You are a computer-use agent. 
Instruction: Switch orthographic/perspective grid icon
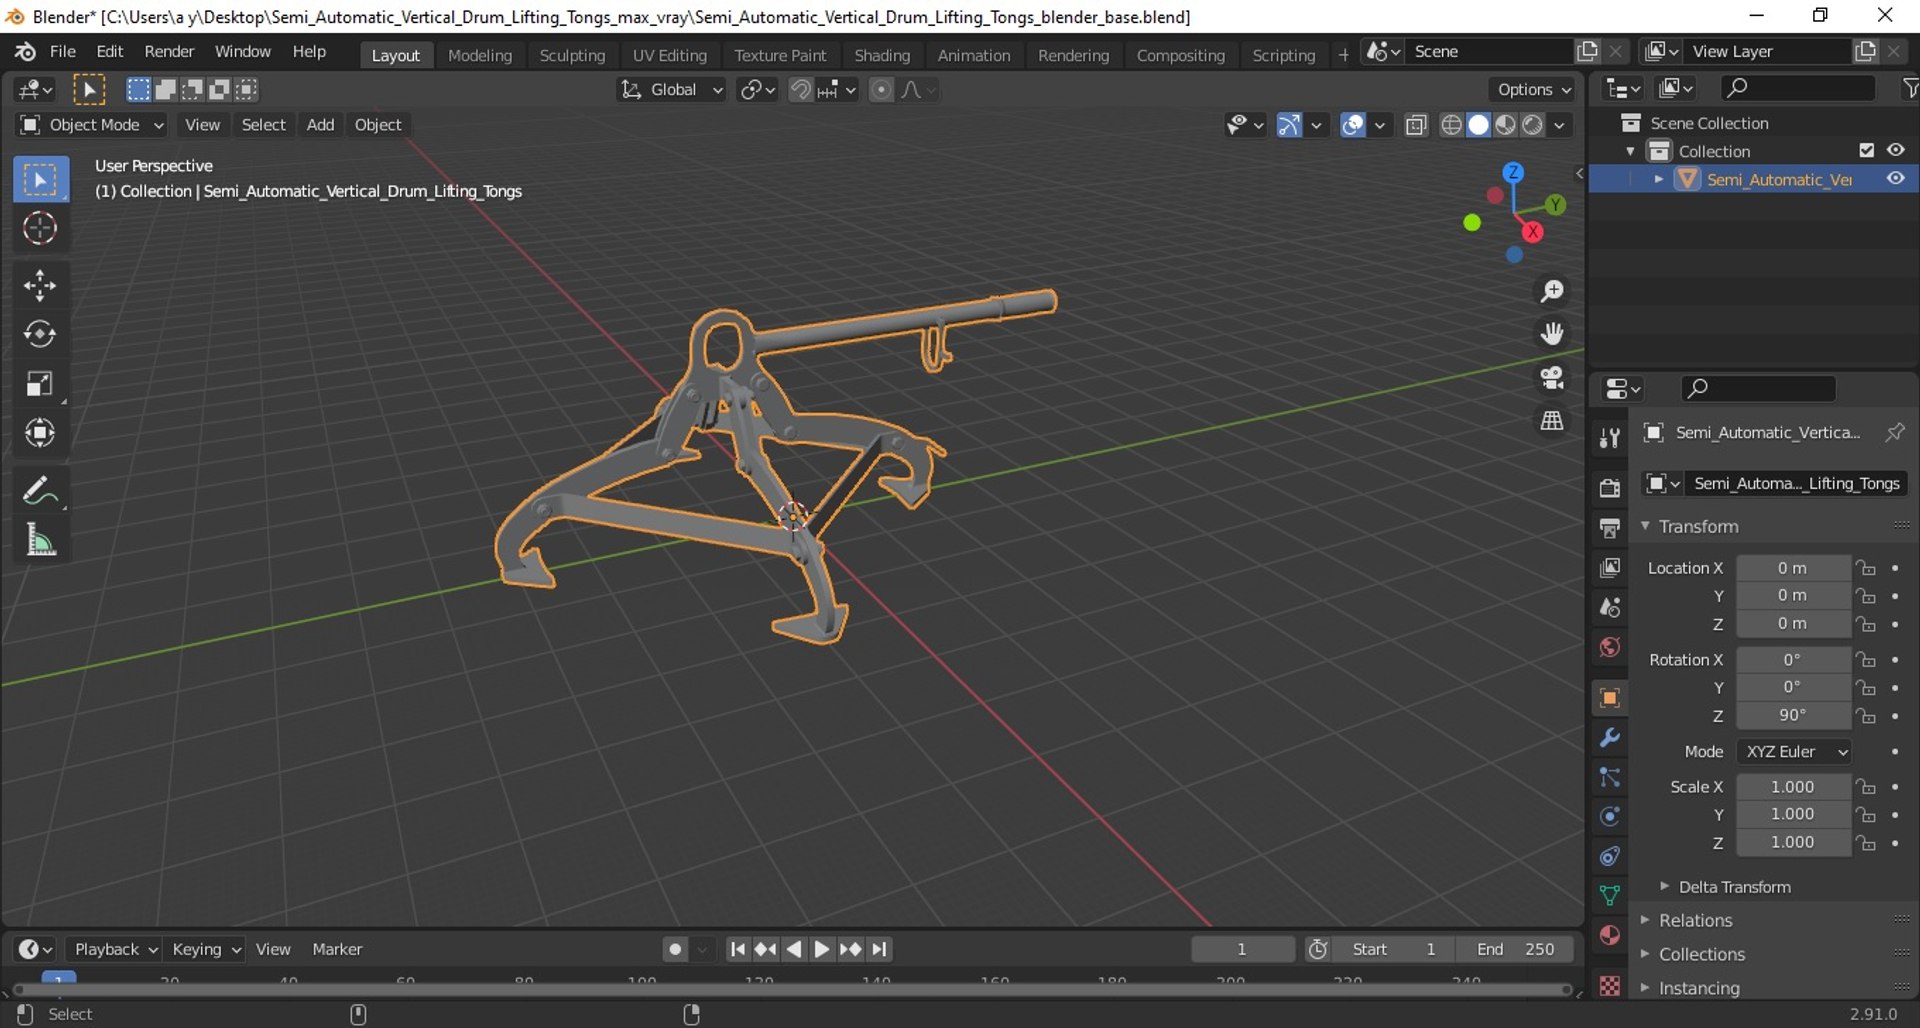(1552, 421)
